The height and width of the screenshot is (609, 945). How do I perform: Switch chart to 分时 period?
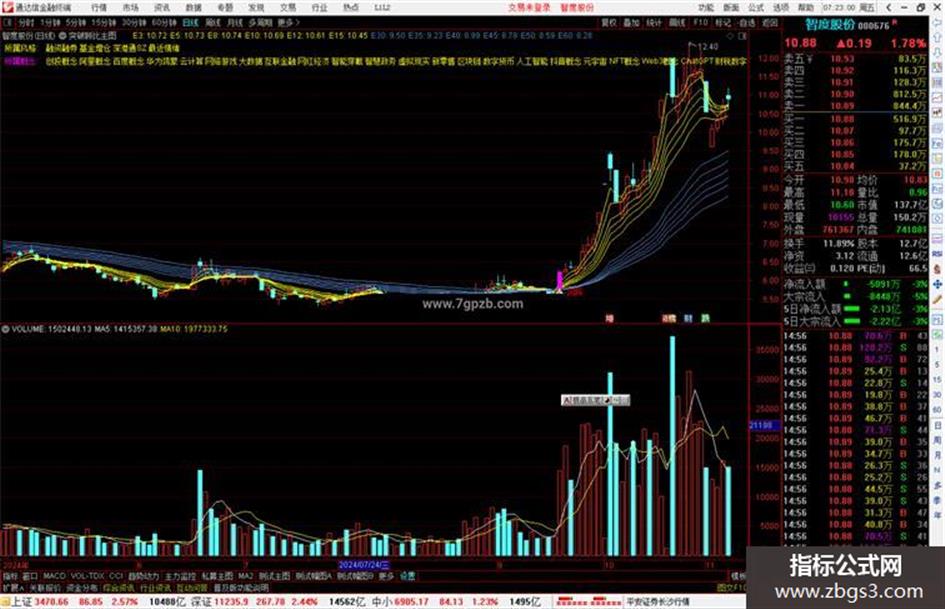point(26,22)
